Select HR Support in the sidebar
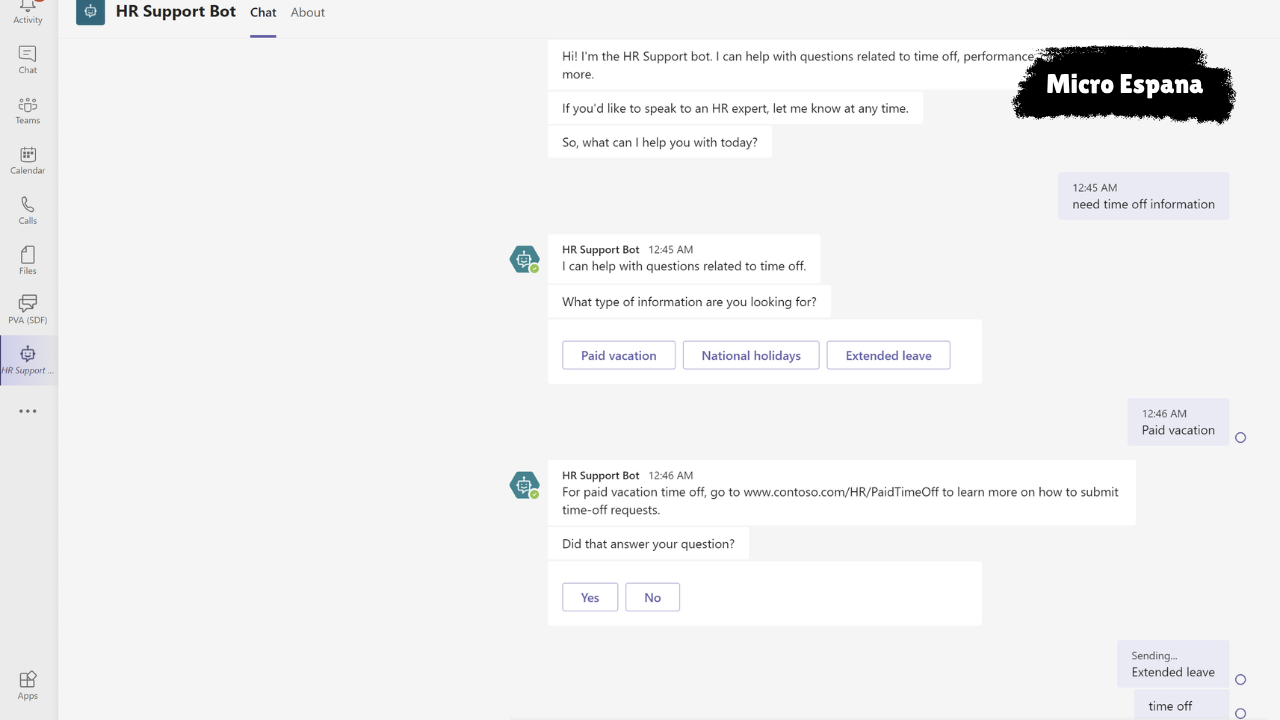The width and height of the screenshot is (1280, 720). pyautogui.click(x=27, y=358)
